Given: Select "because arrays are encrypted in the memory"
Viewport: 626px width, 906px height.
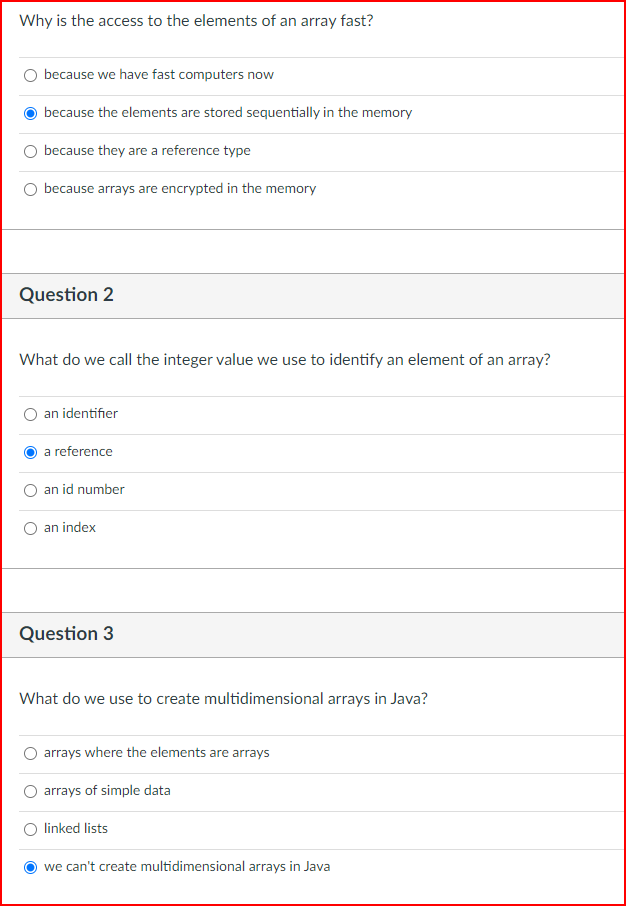Looking at the screenshot, I should tap(30, 189).
